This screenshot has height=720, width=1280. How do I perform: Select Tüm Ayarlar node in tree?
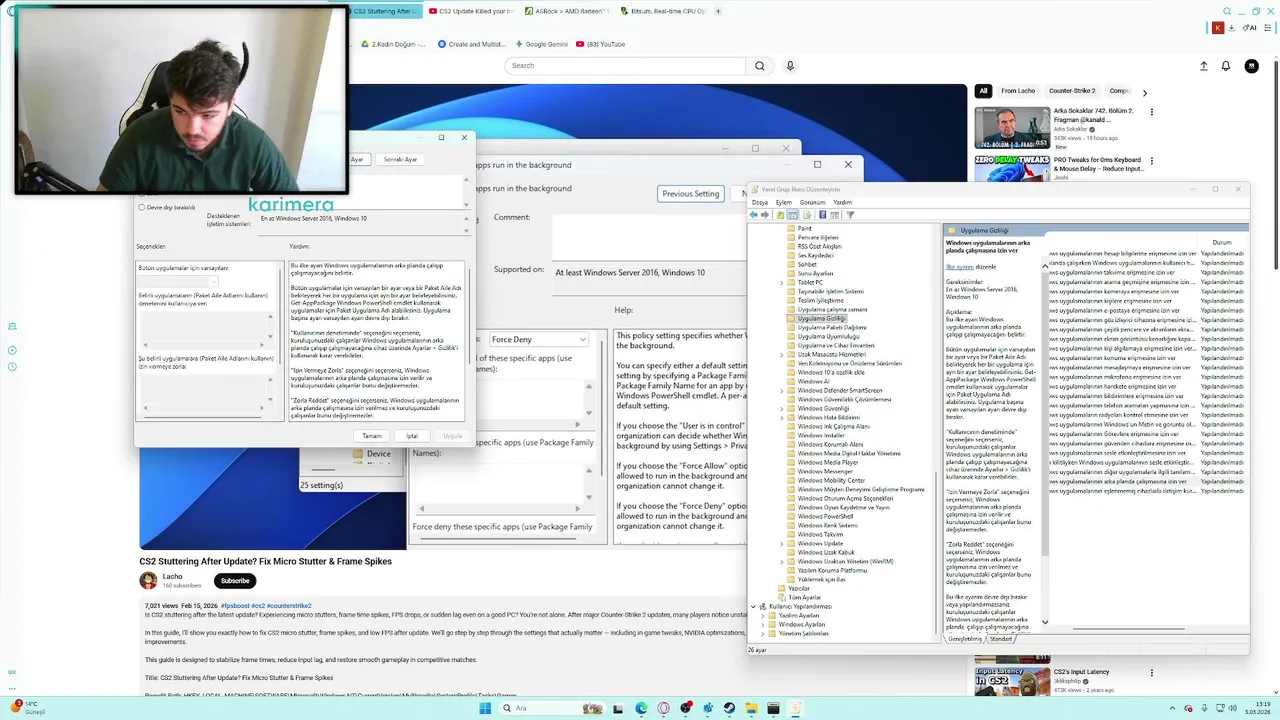804,597
